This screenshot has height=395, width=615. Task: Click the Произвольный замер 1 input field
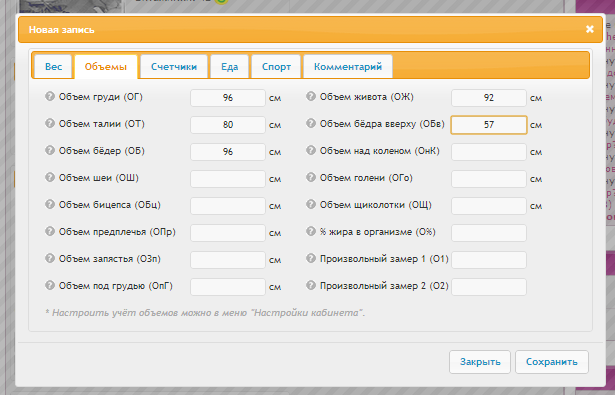(x=489, y=260)
